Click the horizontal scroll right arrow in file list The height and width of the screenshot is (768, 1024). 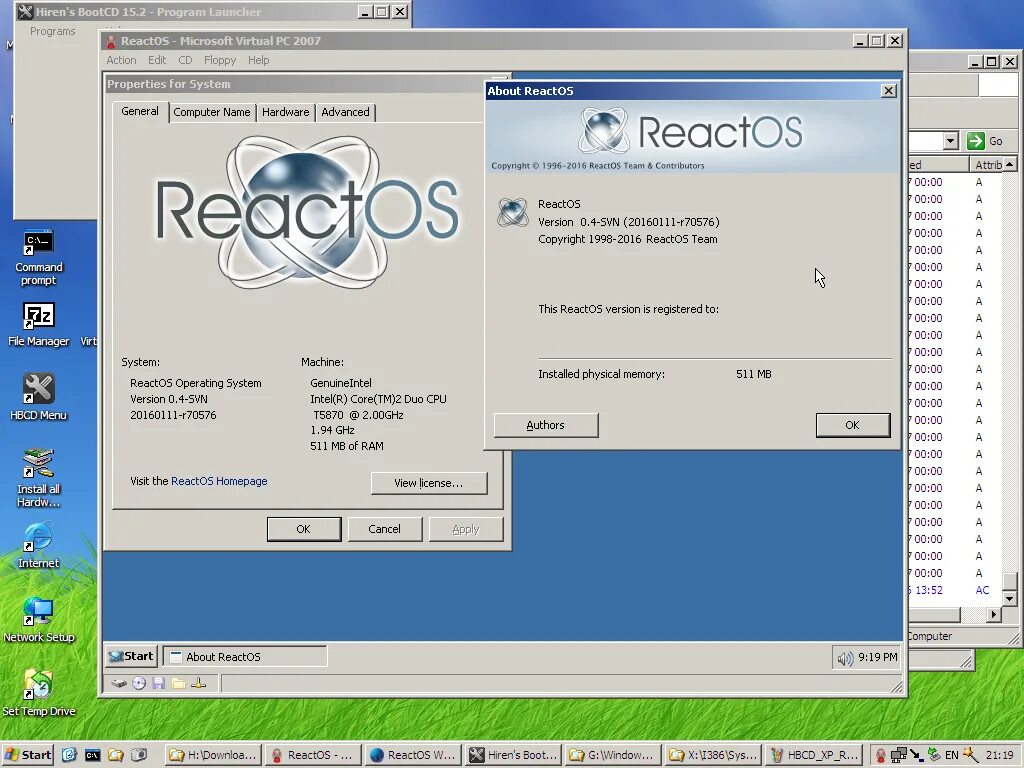coord(994,614)
